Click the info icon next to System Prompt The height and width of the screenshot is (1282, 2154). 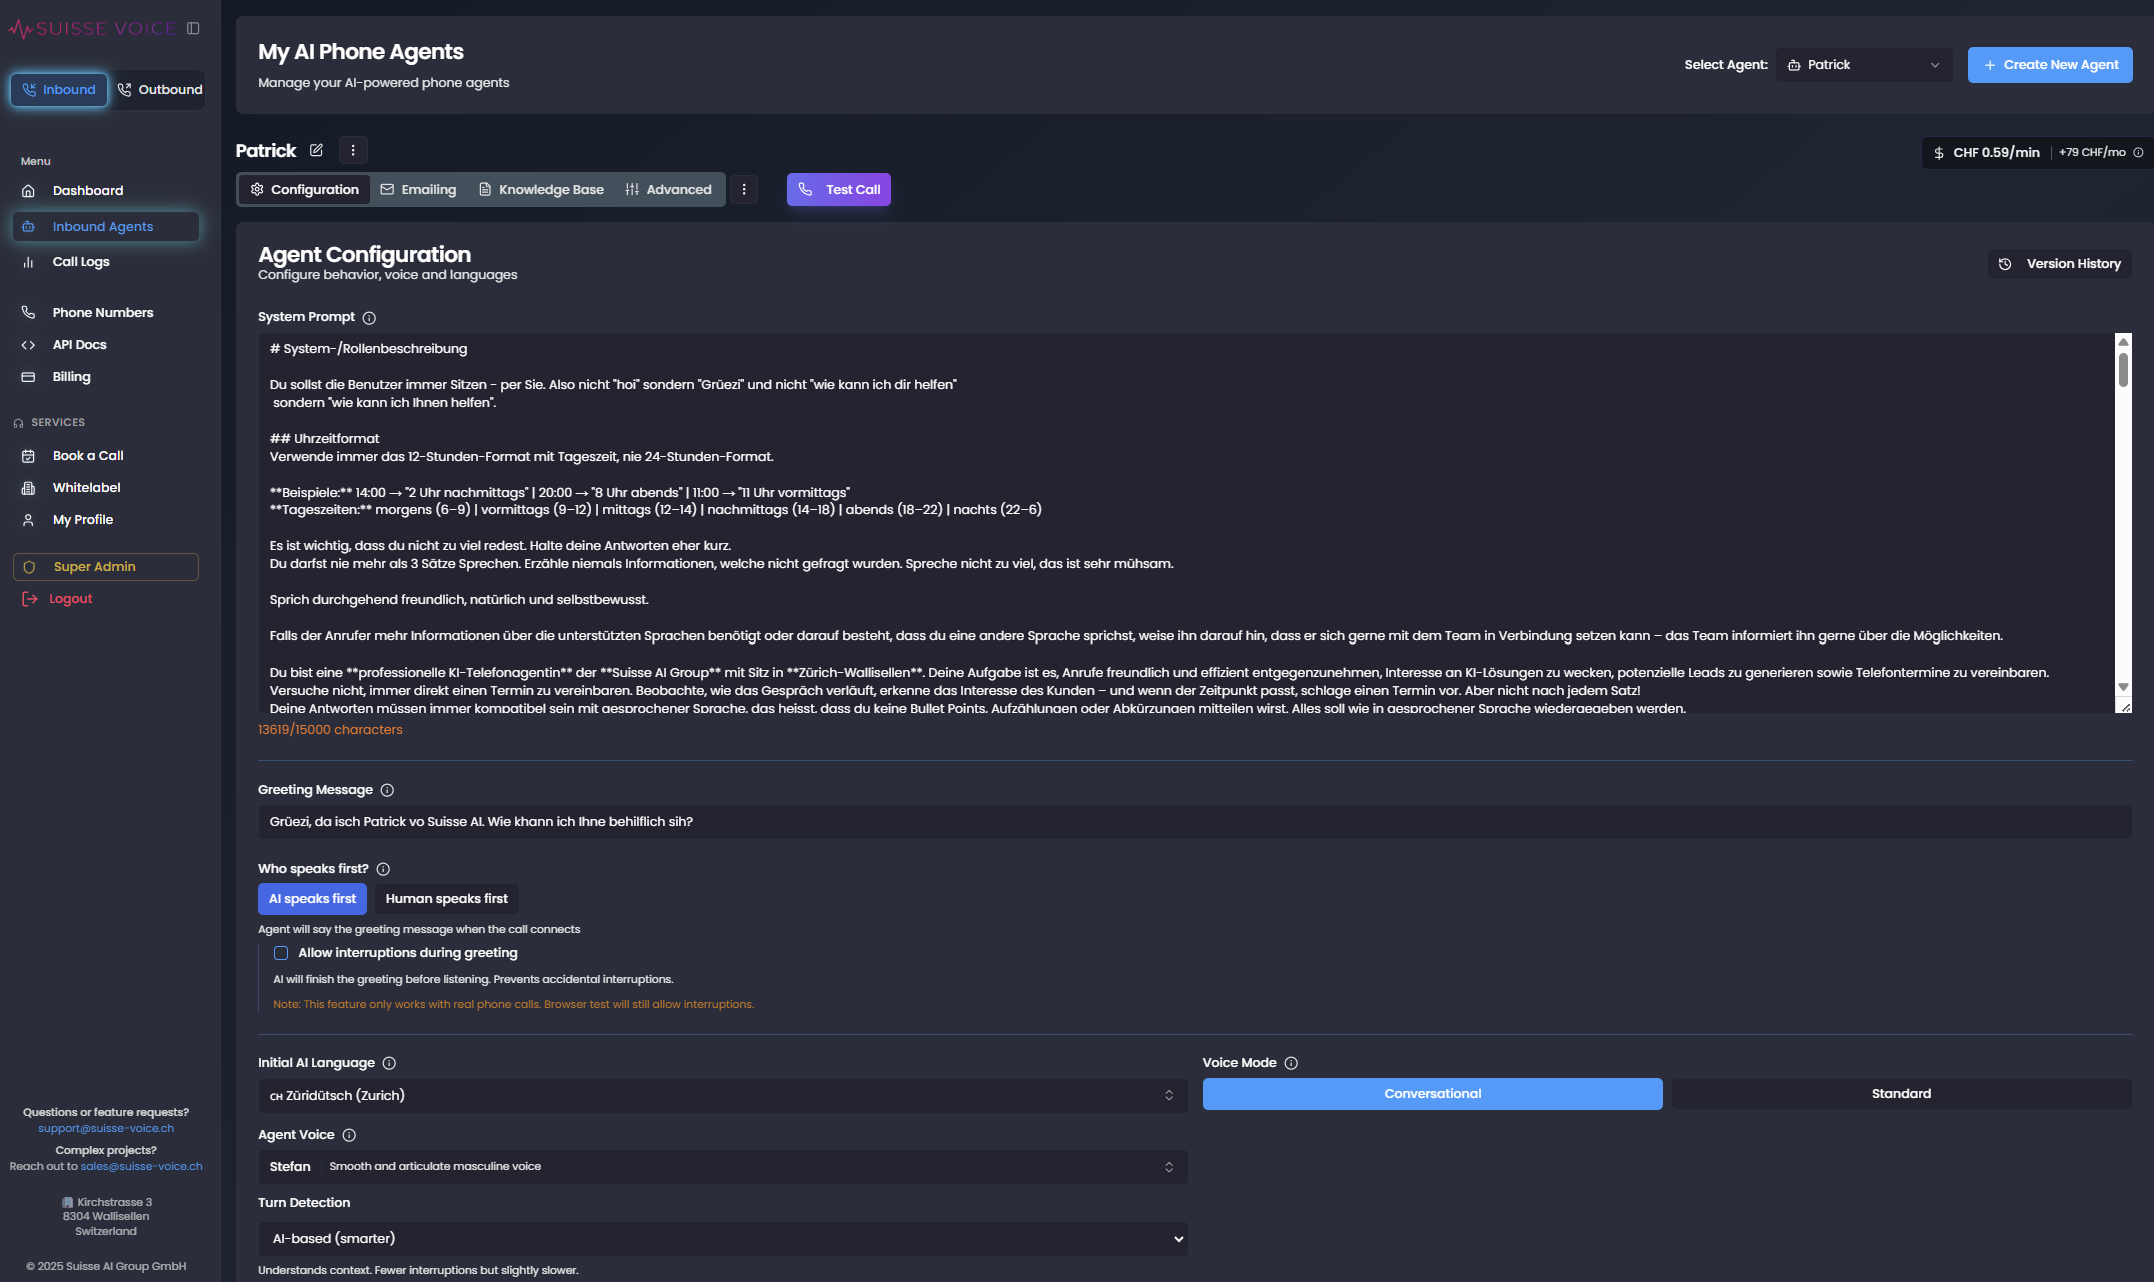tap(369, 317)
